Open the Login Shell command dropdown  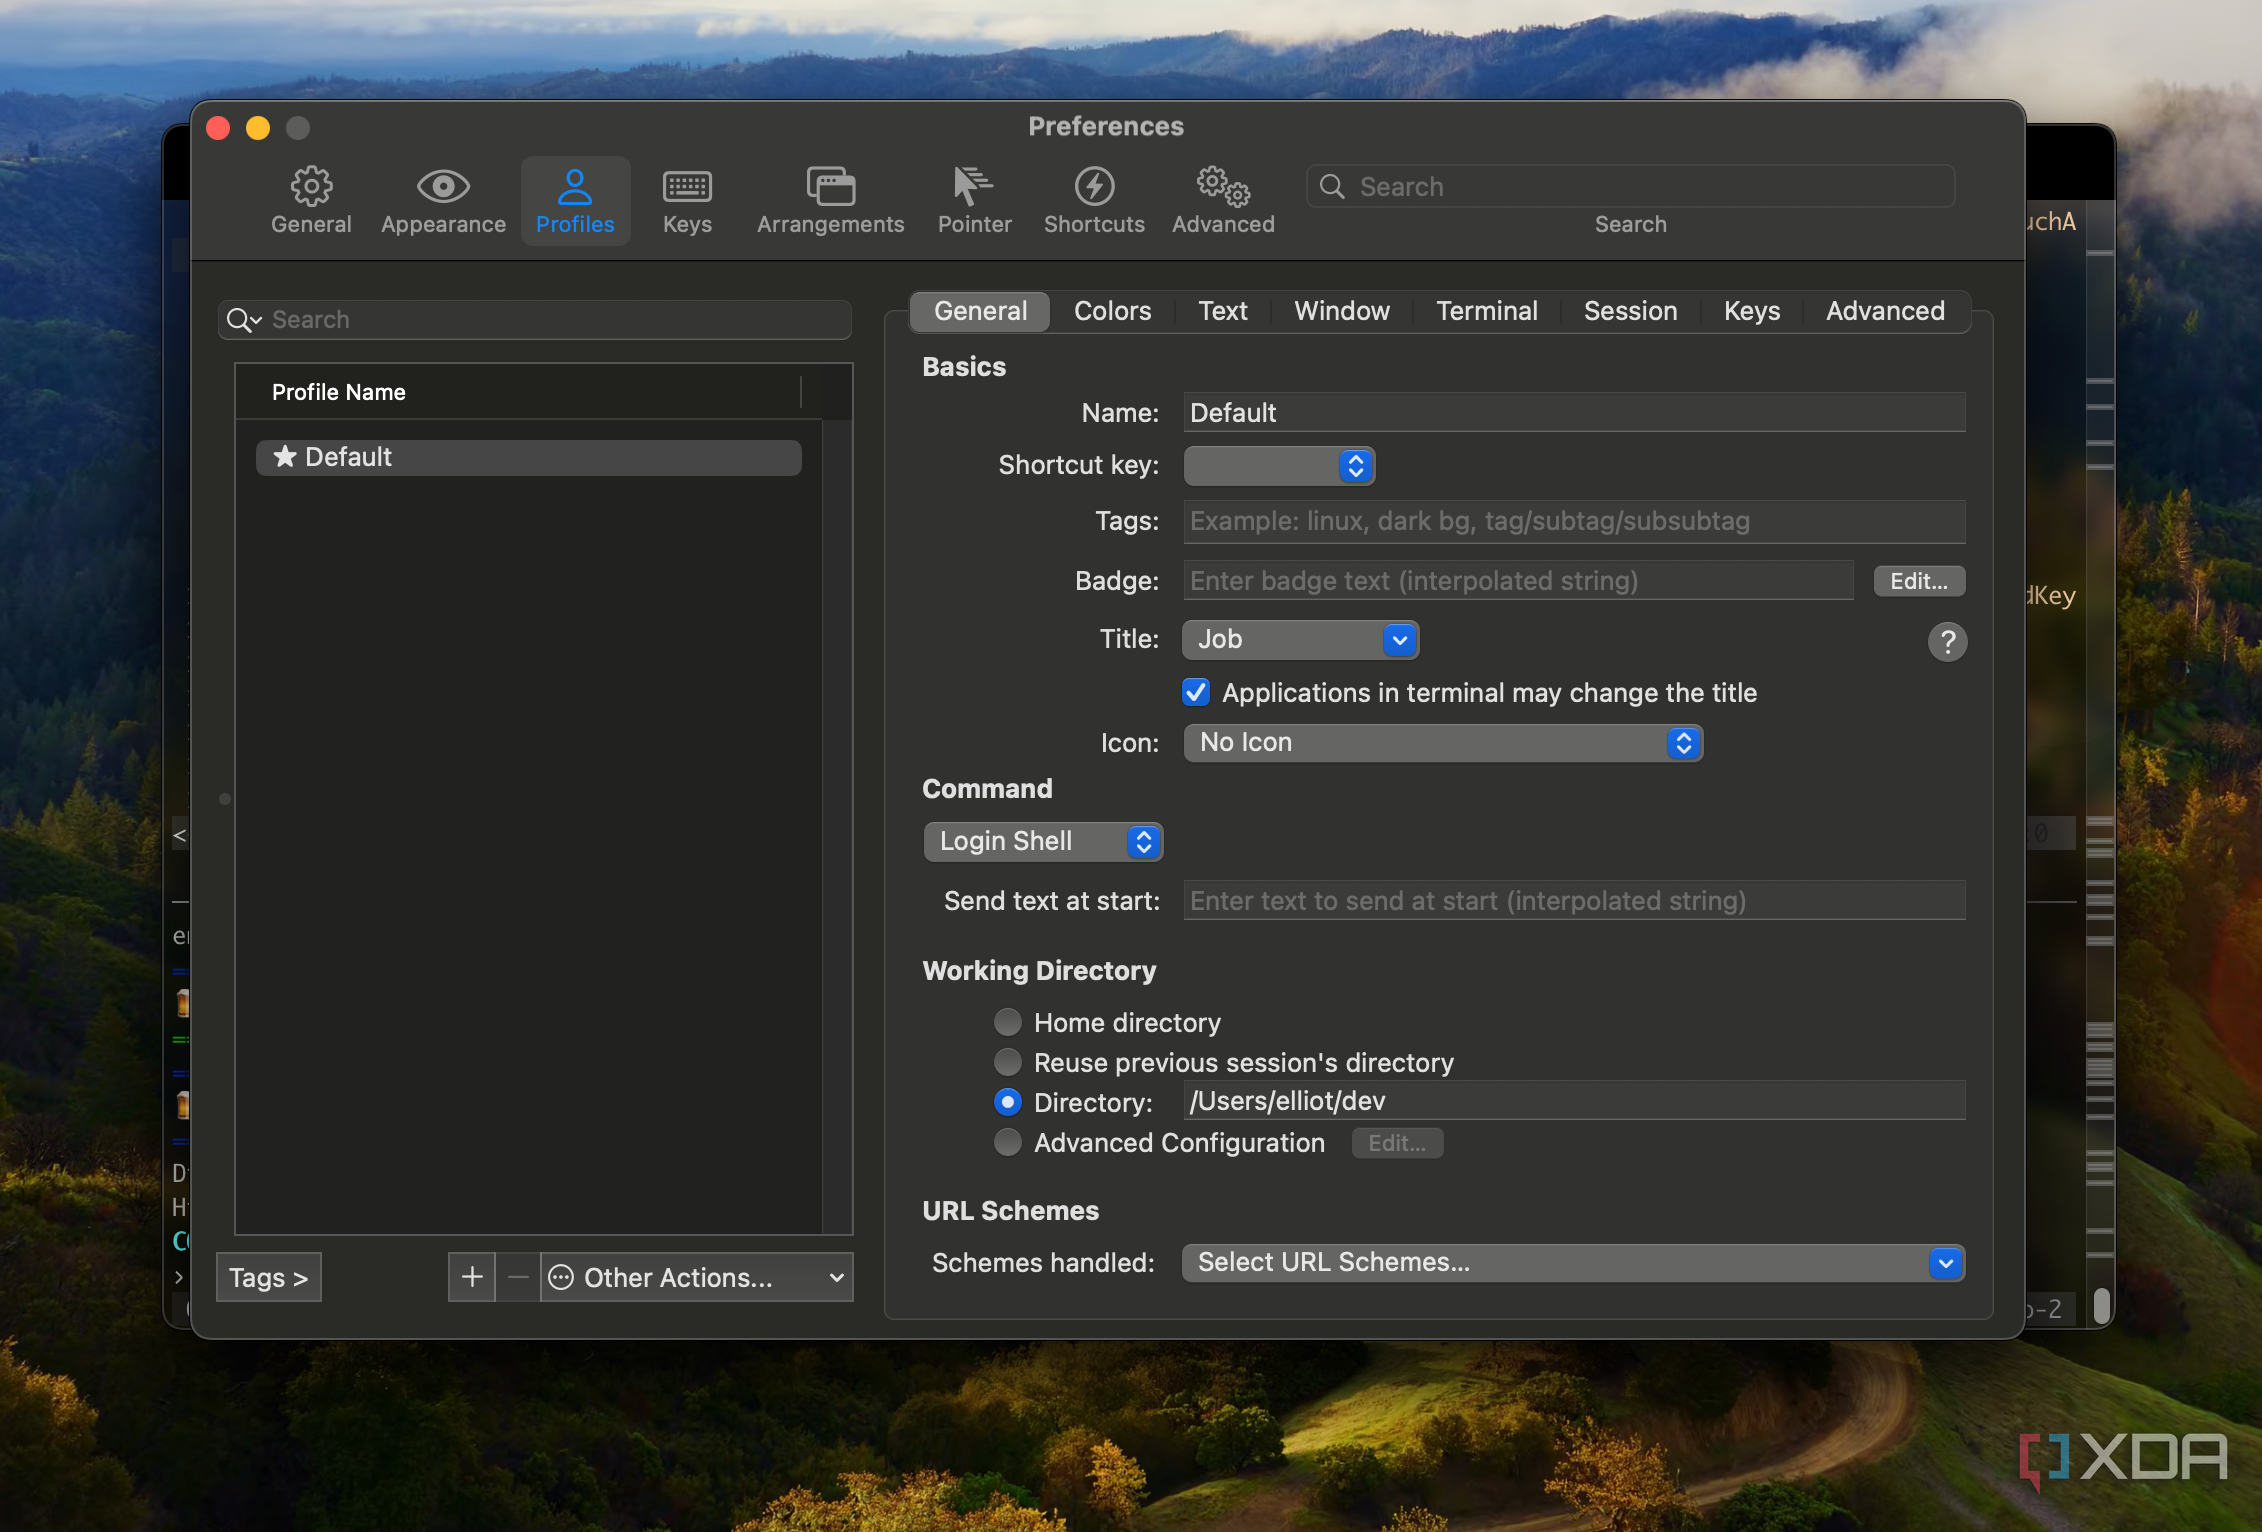point(1043,841)
